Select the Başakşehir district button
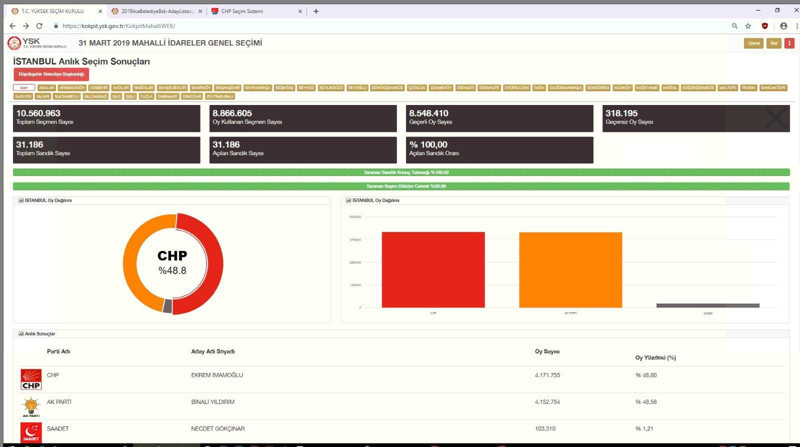 pyautogui.click(x=228, y=88)
